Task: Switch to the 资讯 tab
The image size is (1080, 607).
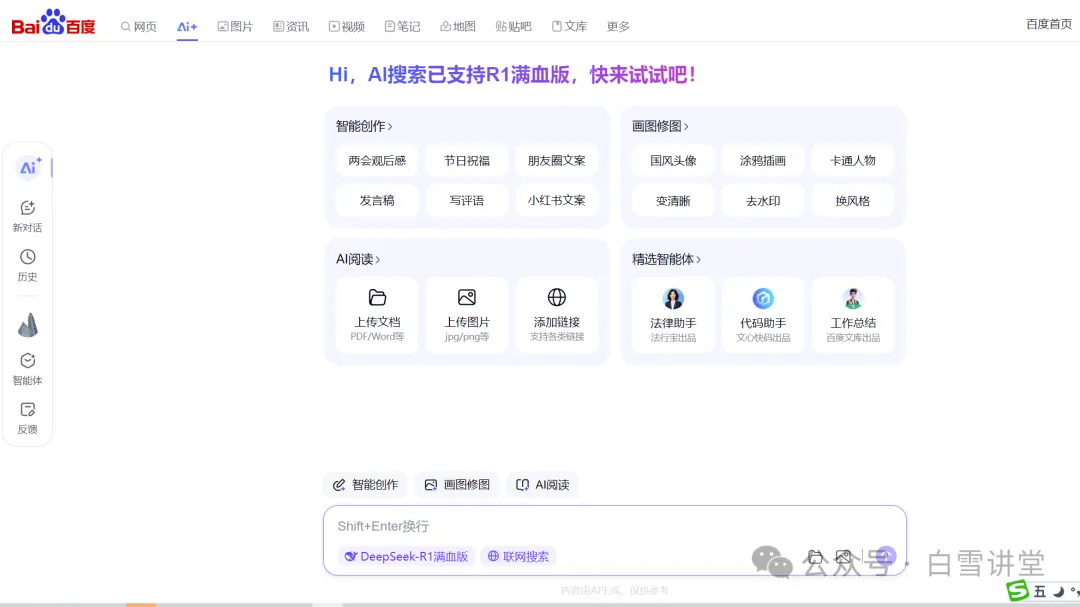Action: coord(291,26)
